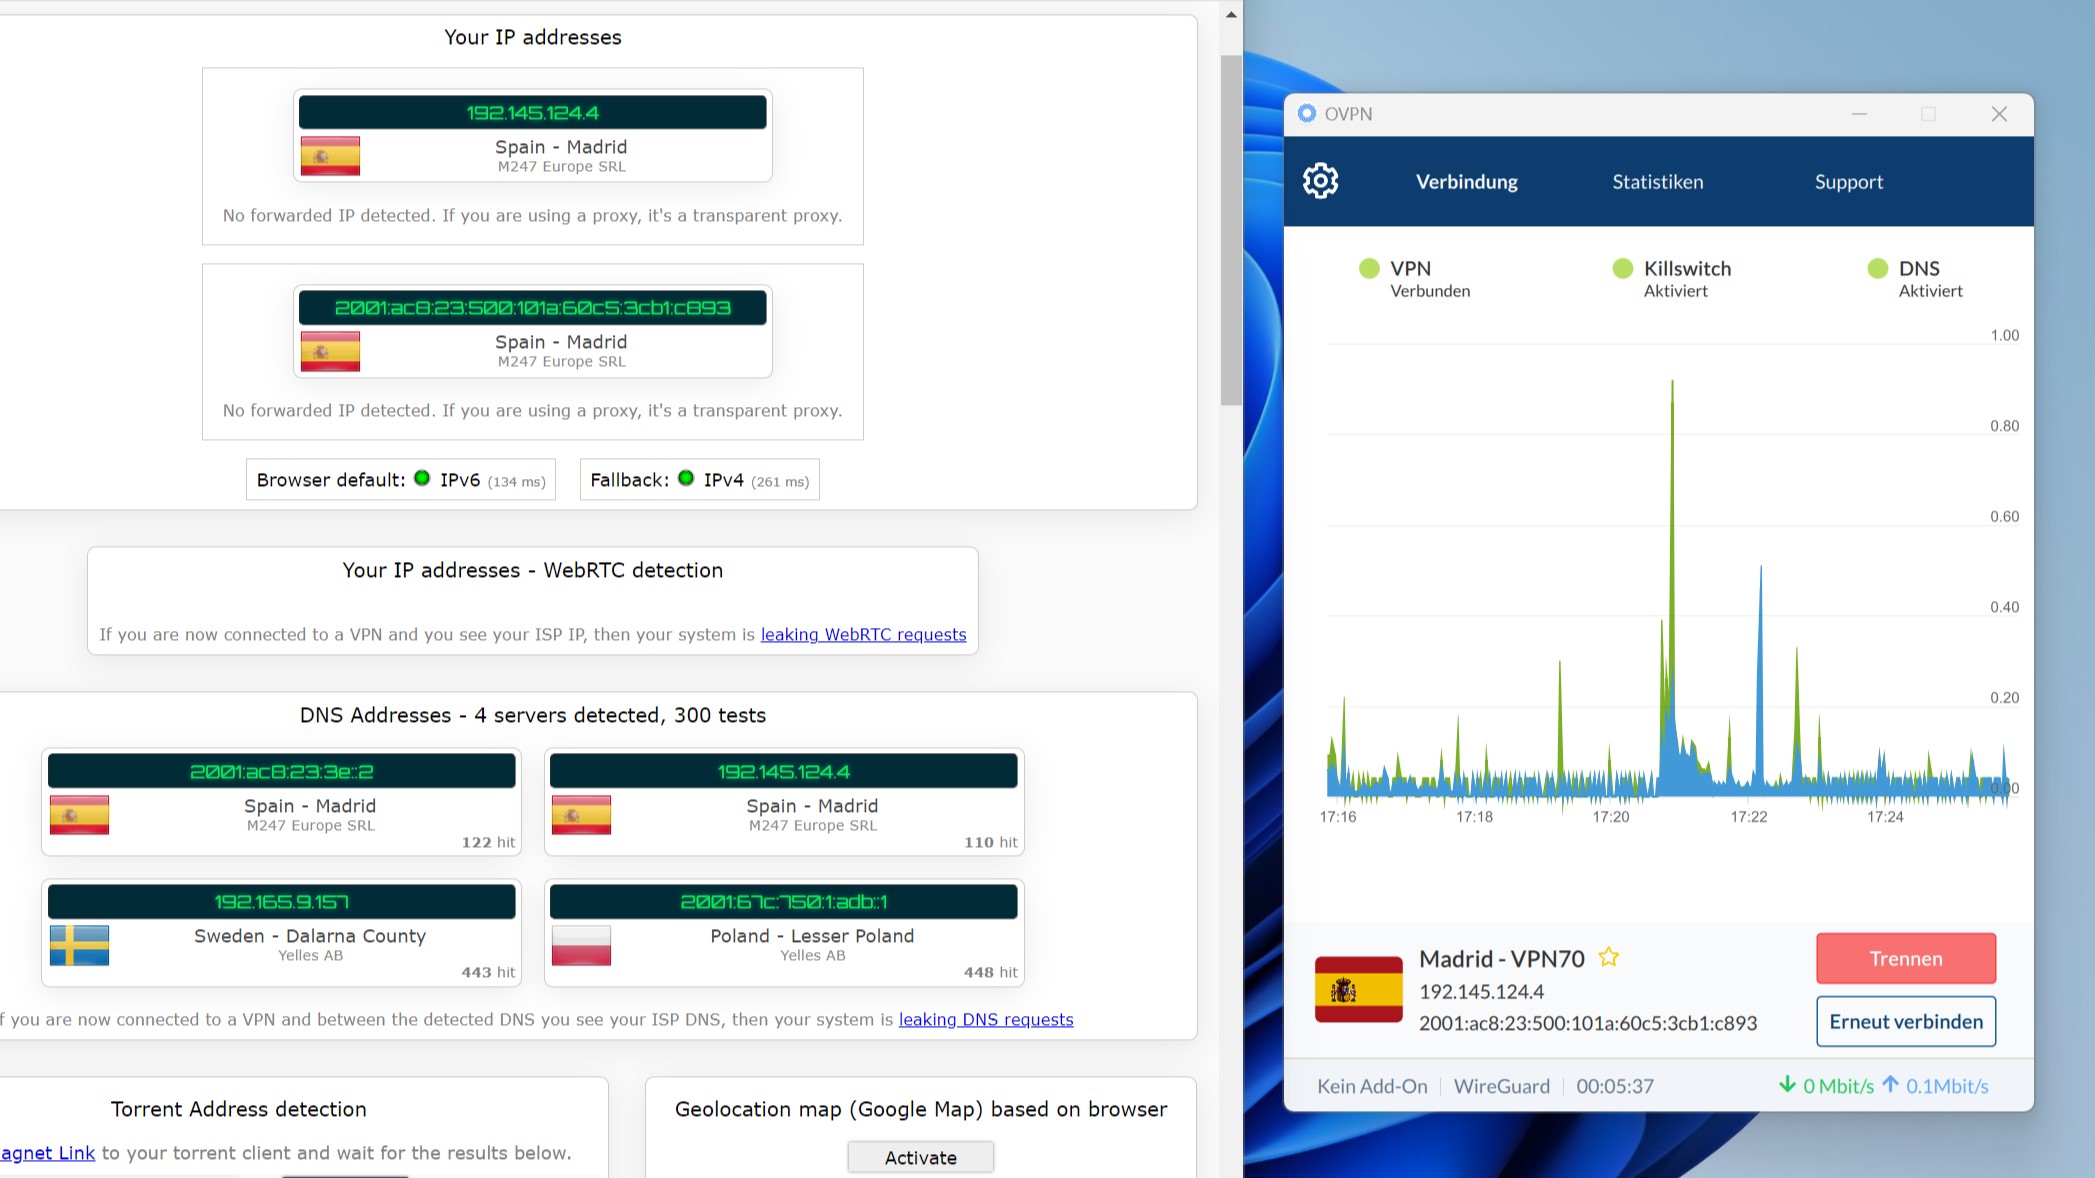Click Fallback IPv4 box
This screenshot has height=1178, width=2095.
pyautogui.click(x=700, y=480)
